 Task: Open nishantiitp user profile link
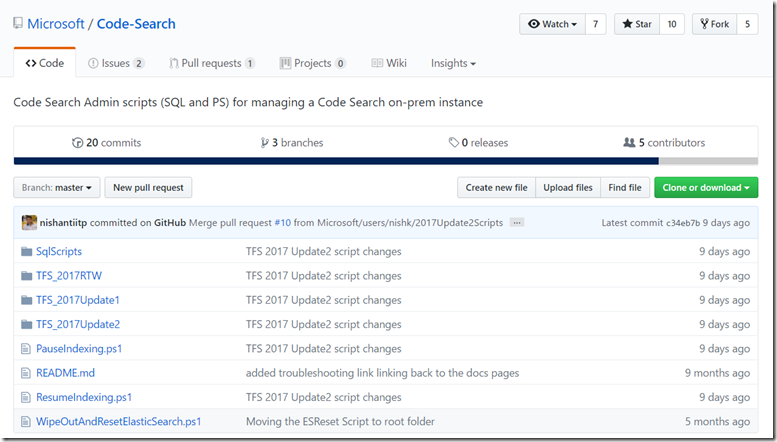63,222
